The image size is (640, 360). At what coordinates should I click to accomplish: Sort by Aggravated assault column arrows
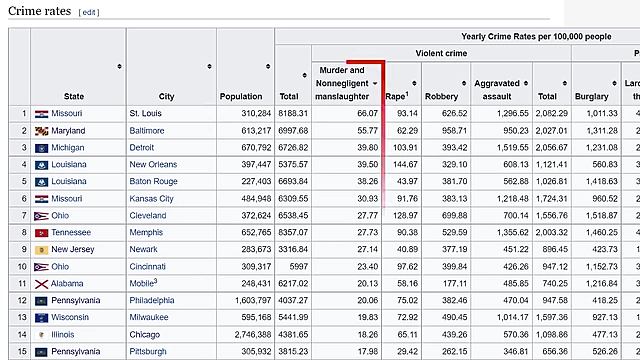pyautogui.click(x=526, y=83)
